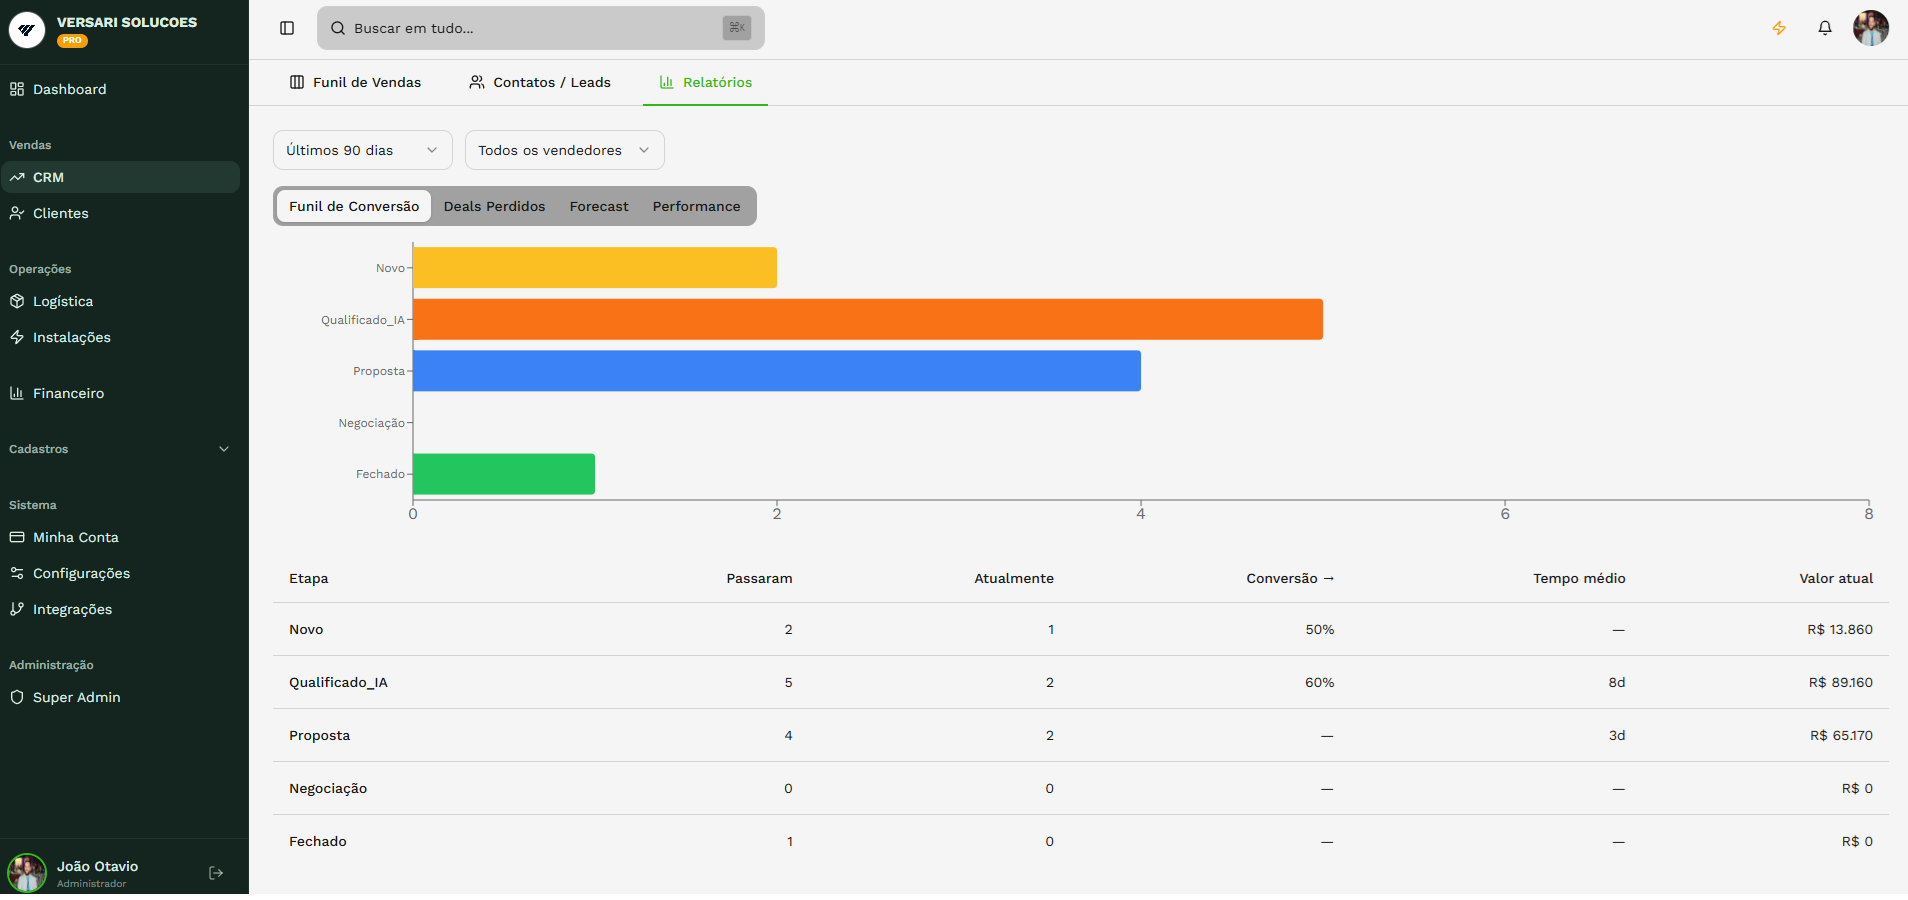Open the user avatar in top bar
Image resolution: width=1908 pixels, height=900 pixels.
(1870, 28)
